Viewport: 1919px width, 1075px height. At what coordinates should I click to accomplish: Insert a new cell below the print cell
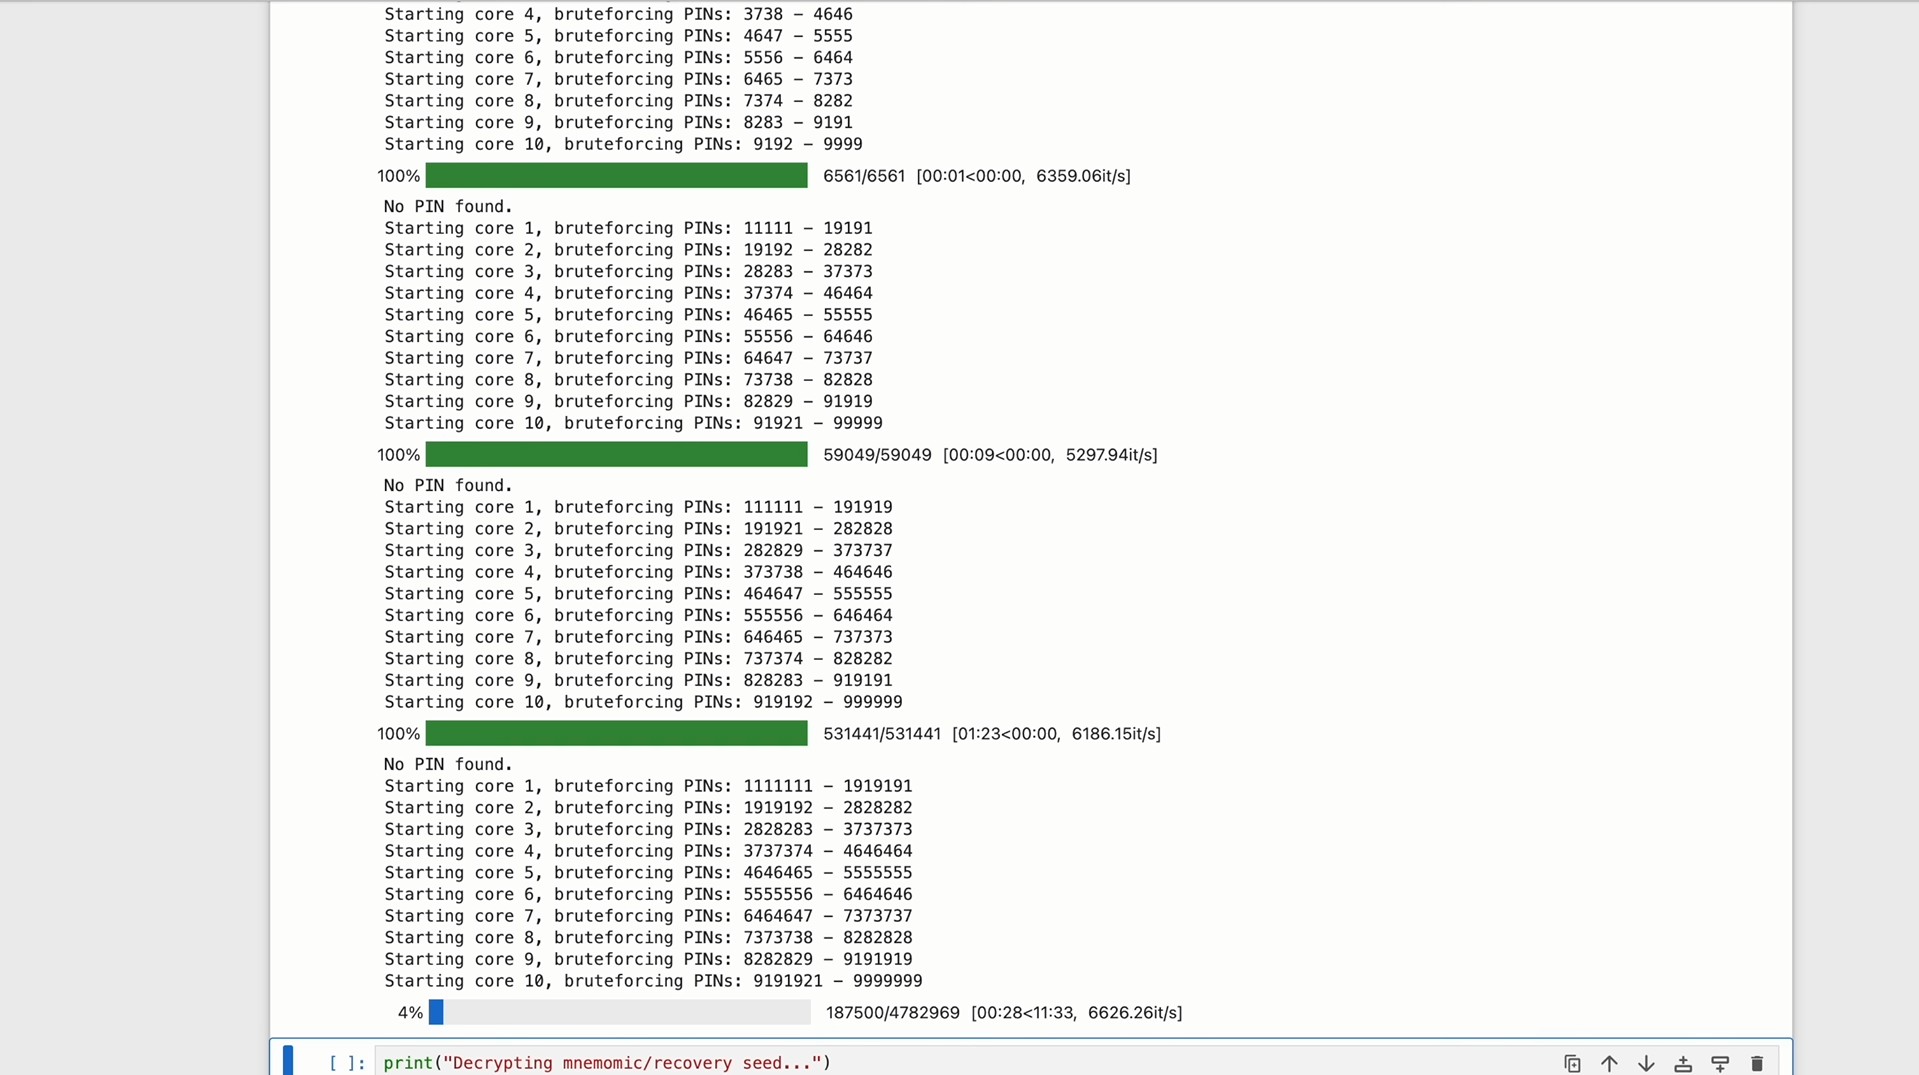pos(1720,1063)
